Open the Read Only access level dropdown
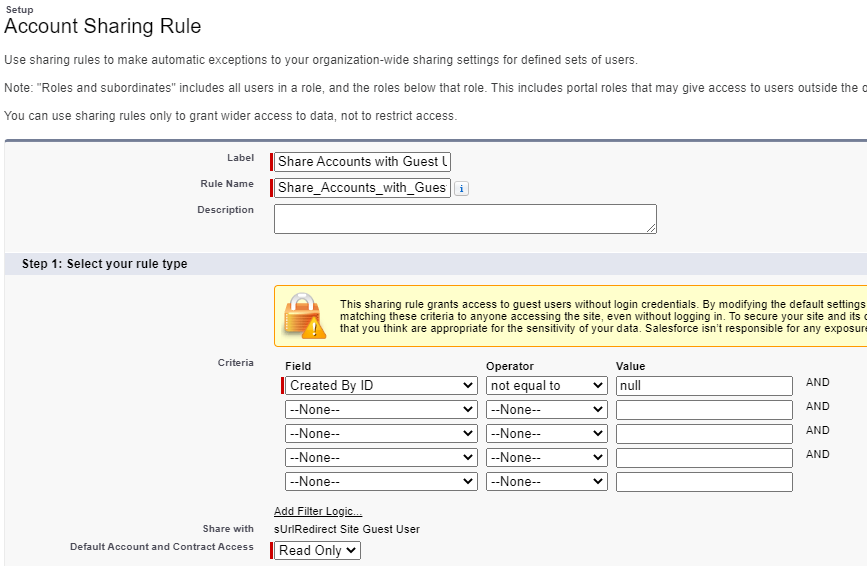This screenshot has height=566, width=867. [317, 550]
